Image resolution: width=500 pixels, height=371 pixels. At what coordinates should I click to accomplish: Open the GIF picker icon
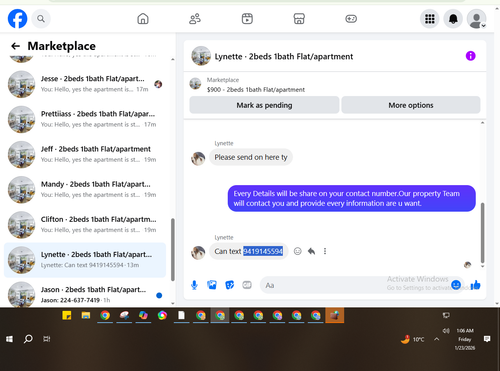(x=247, y=285)
